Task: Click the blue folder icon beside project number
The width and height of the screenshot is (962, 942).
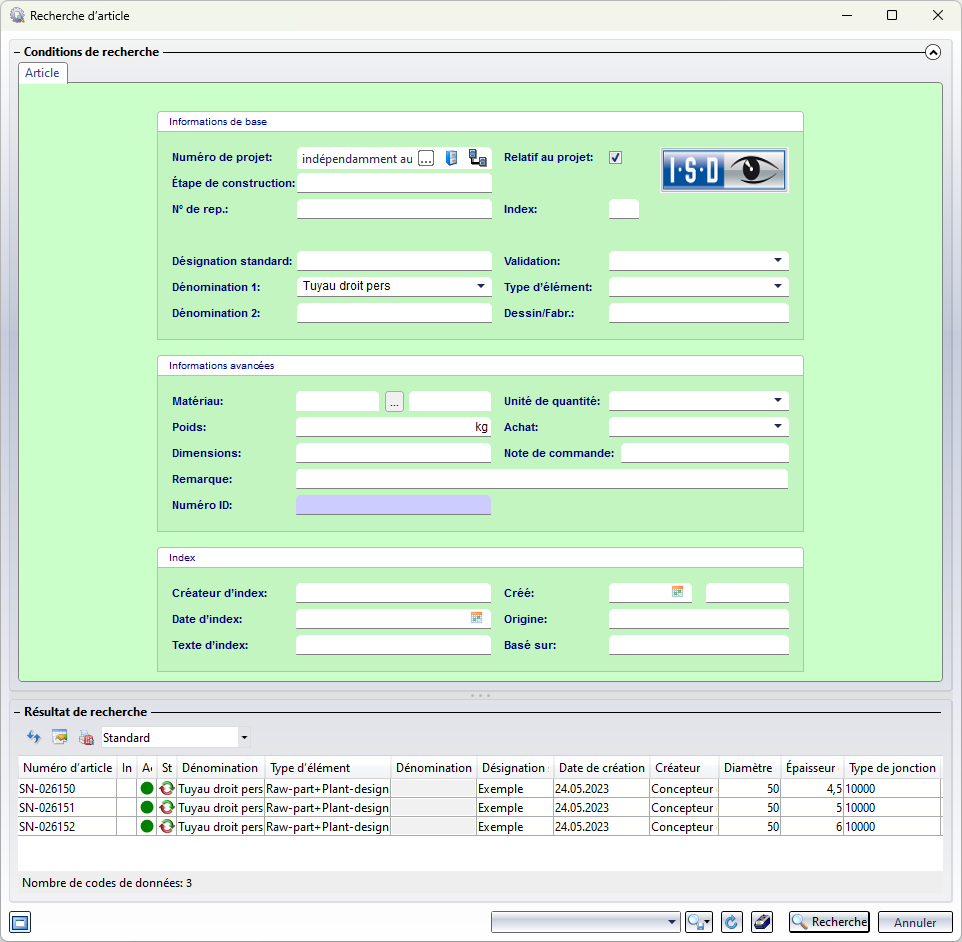Action: coord(451,158)
